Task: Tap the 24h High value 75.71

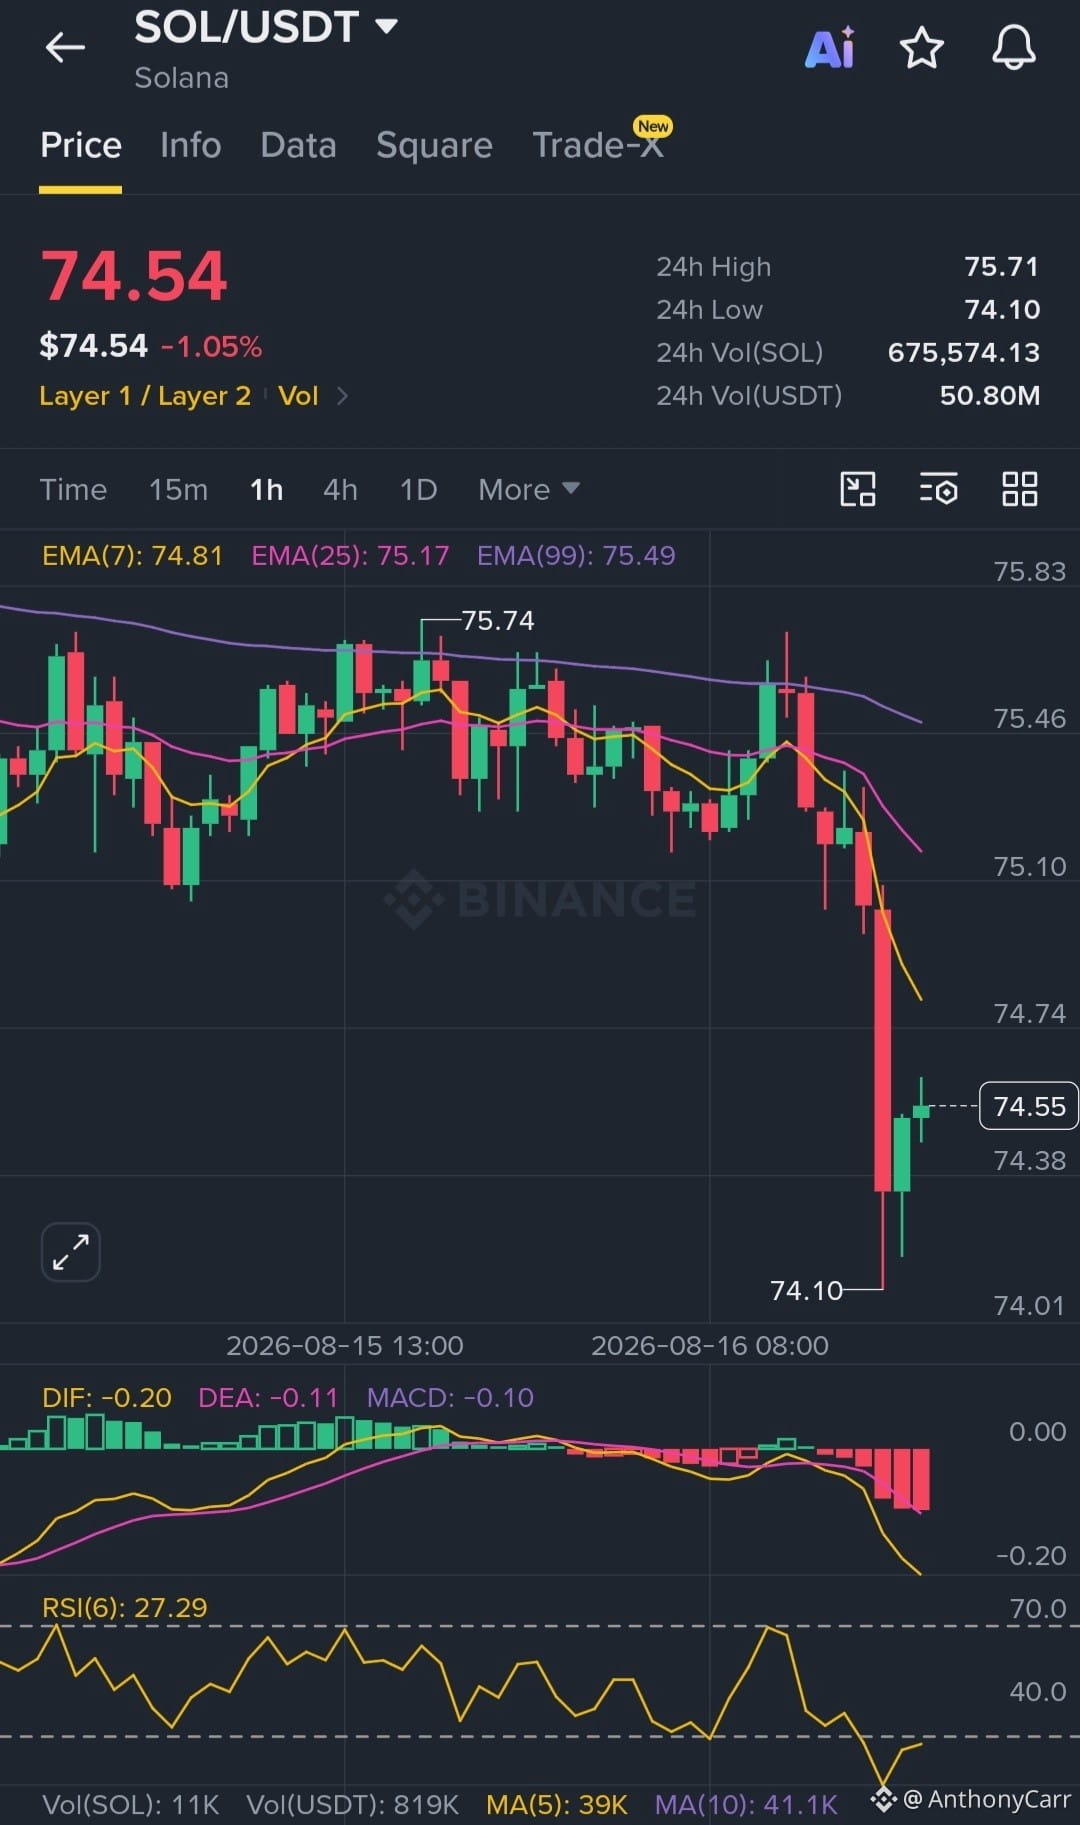Action: [x=1002, y=267]
